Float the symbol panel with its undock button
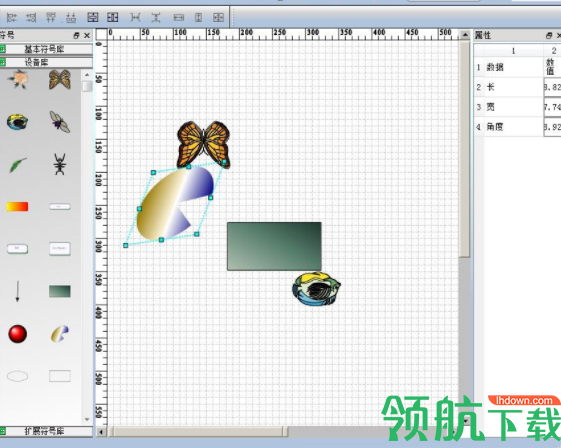This screenshot has height=448, width=561. 76,35
